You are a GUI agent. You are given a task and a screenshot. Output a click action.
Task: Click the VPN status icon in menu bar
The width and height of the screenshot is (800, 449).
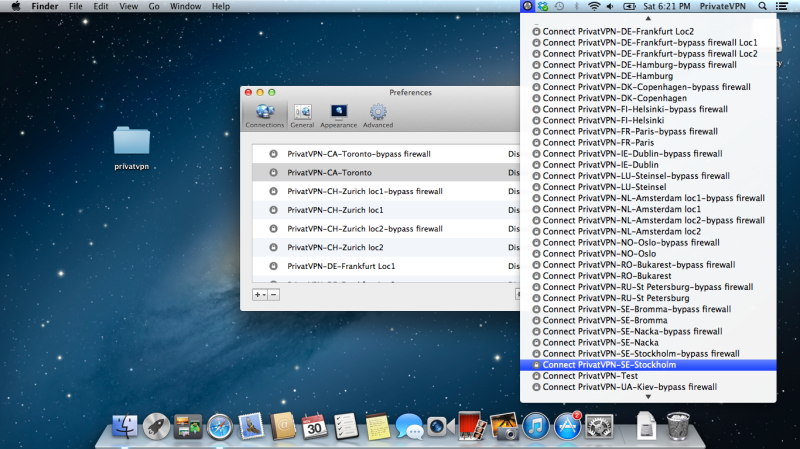(527, 6)
